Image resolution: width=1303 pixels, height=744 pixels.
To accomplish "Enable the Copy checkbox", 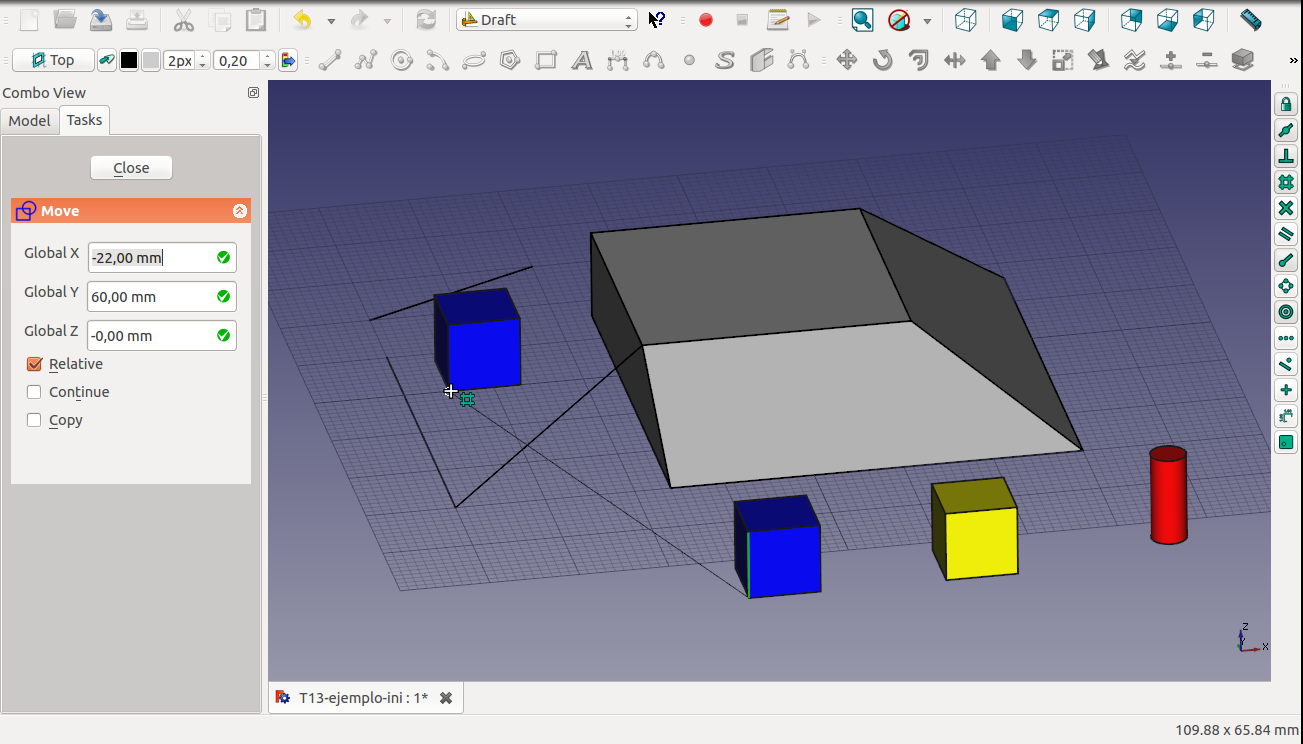I will [35, 420].
